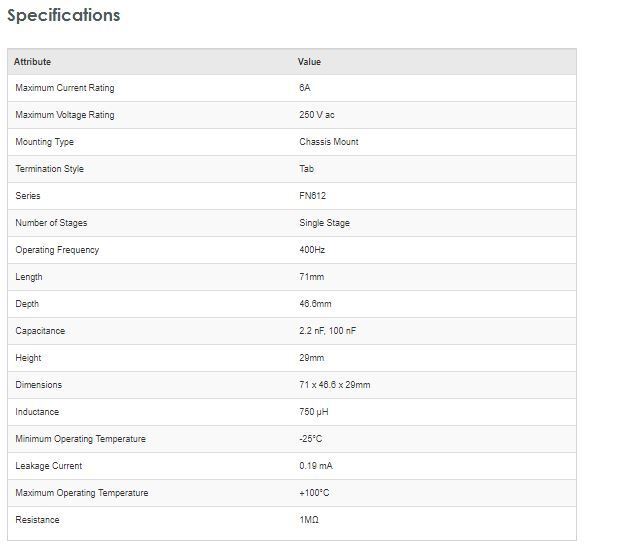
Task: Click the 1MΩ resistance value
Action: point(309,520)
